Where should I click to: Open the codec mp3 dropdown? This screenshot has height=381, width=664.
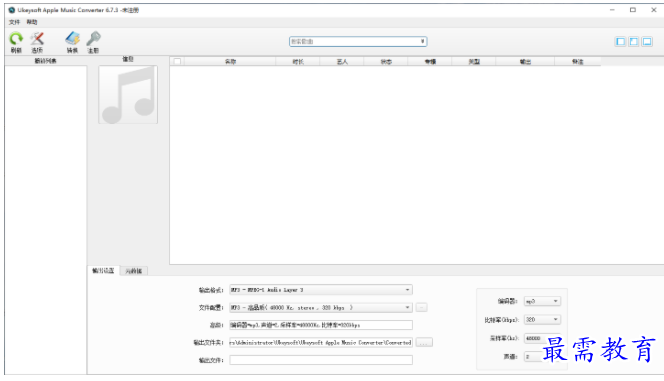542,301
